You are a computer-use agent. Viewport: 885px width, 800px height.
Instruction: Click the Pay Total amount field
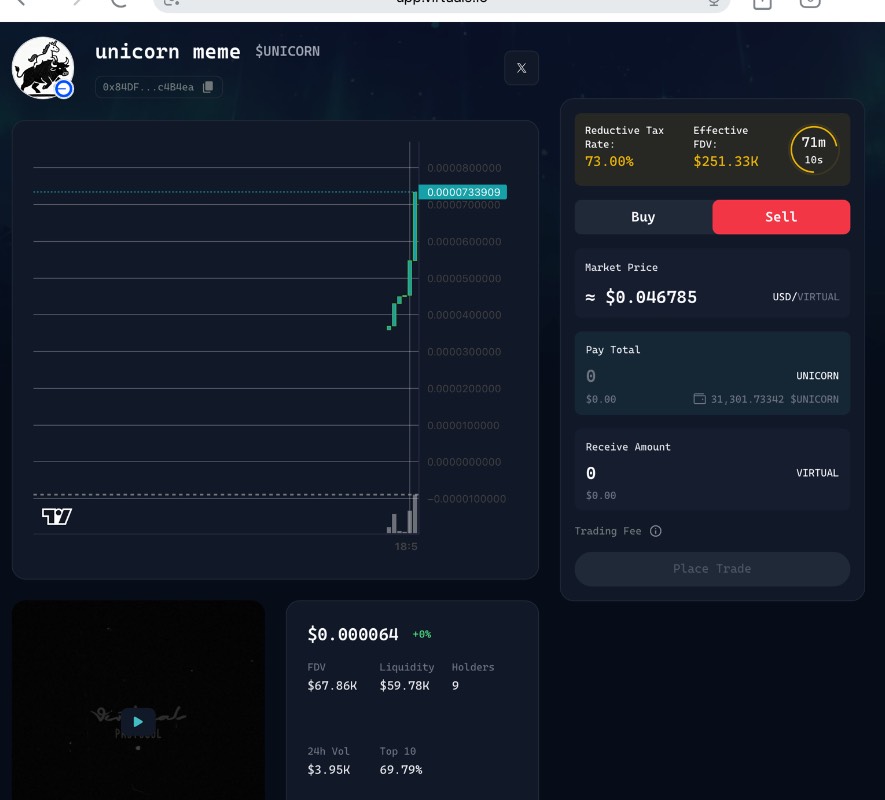tap(680, 376)
